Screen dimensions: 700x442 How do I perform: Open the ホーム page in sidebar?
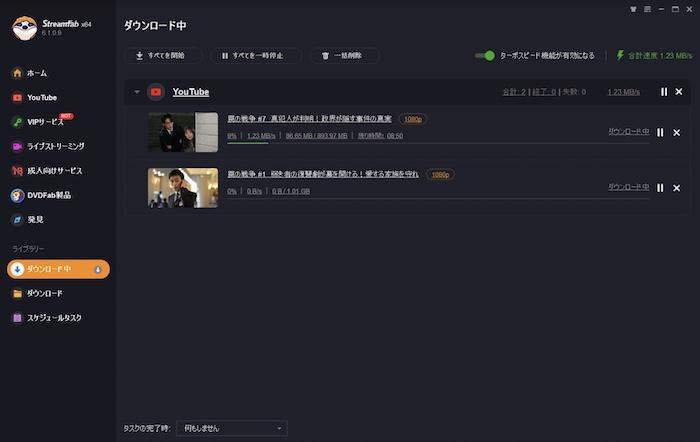click(x=37, y=73)
